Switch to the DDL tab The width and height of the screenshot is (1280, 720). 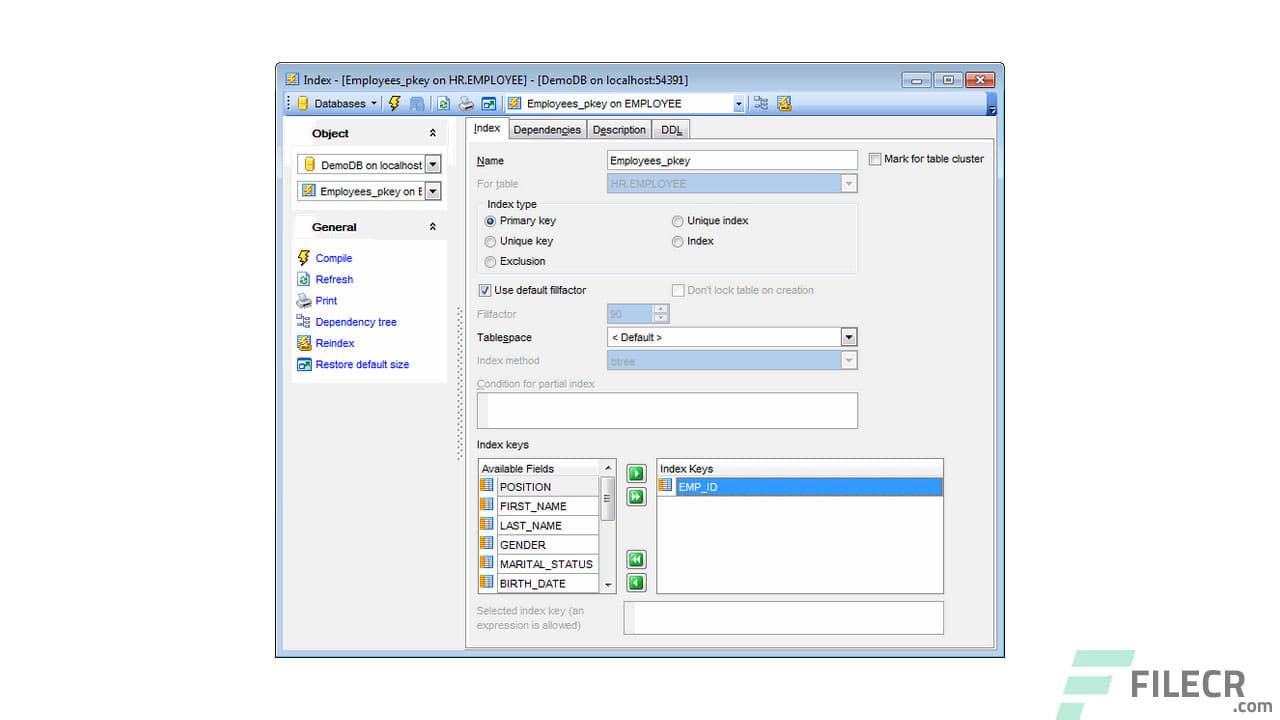pyautogui.click(x=671, y=129)
